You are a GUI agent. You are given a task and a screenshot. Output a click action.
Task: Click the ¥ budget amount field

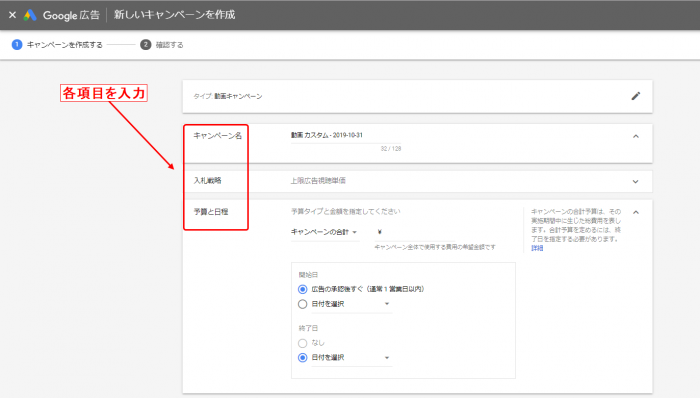tap(415, 232)
